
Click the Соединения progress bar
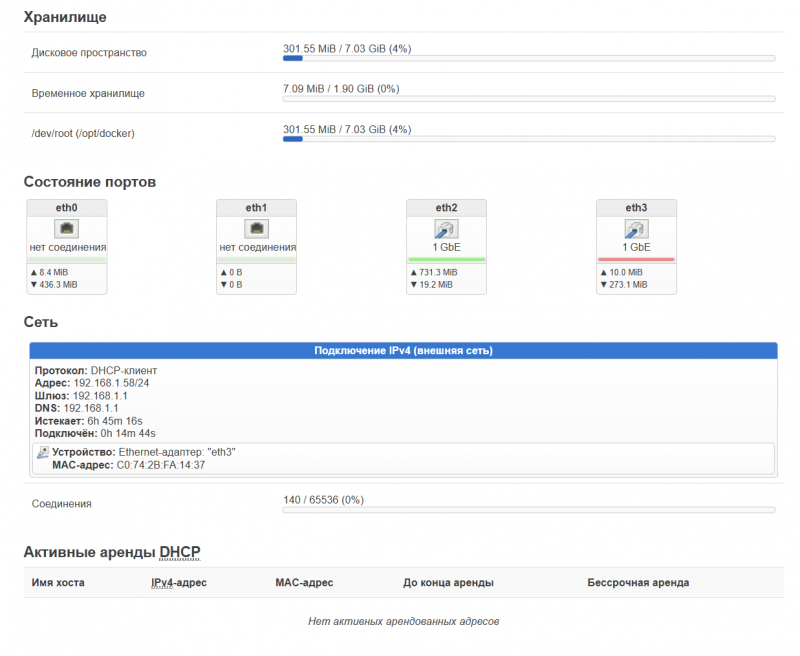click(529, 510)
